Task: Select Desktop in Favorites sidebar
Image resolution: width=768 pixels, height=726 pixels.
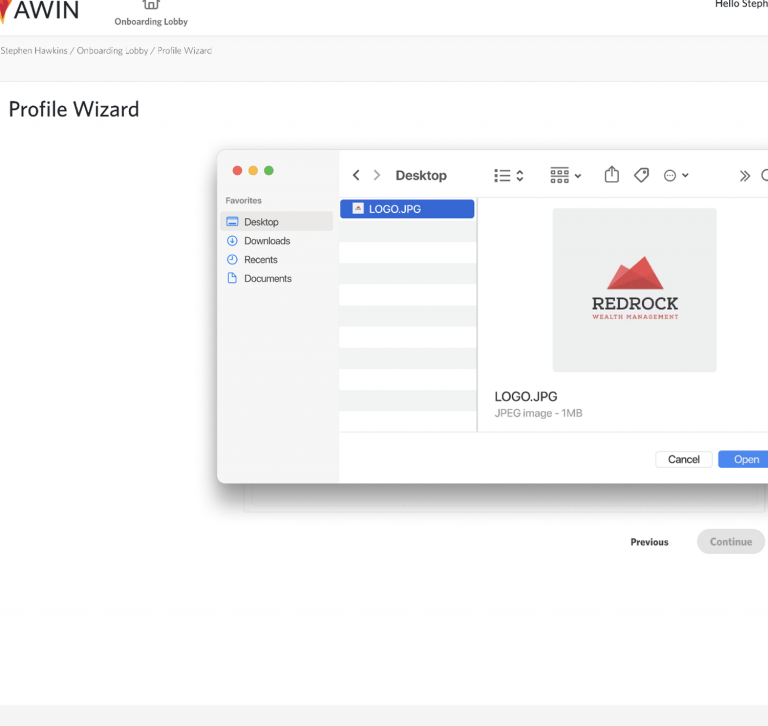Action: click(x=261, y=222)
